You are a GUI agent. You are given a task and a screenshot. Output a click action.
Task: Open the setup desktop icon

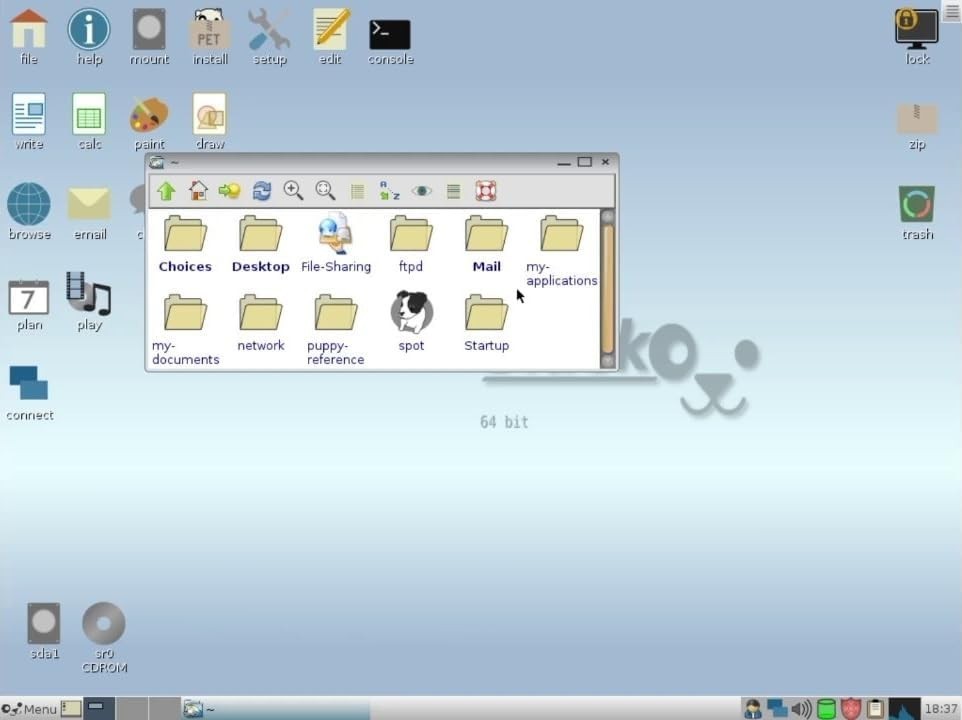pyautogui.click(x=269, y=37)
